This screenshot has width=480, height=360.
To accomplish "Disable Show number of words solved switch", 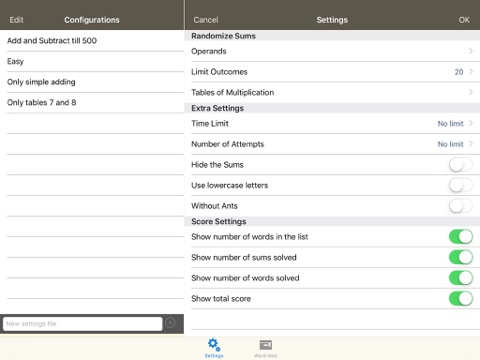I will click(x=461, y=278).
